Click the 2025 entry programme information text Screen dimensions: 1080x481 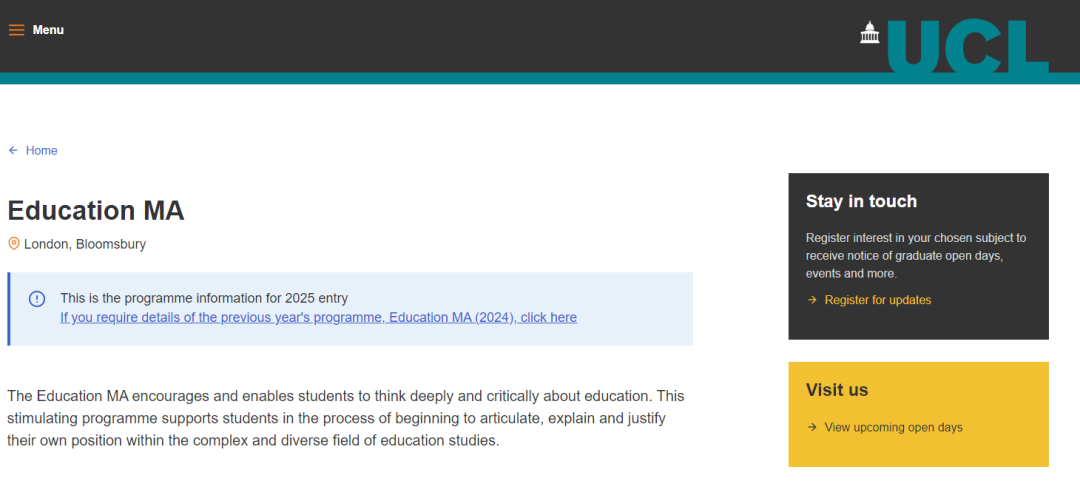pyautogui.click(x=204, y=298)
